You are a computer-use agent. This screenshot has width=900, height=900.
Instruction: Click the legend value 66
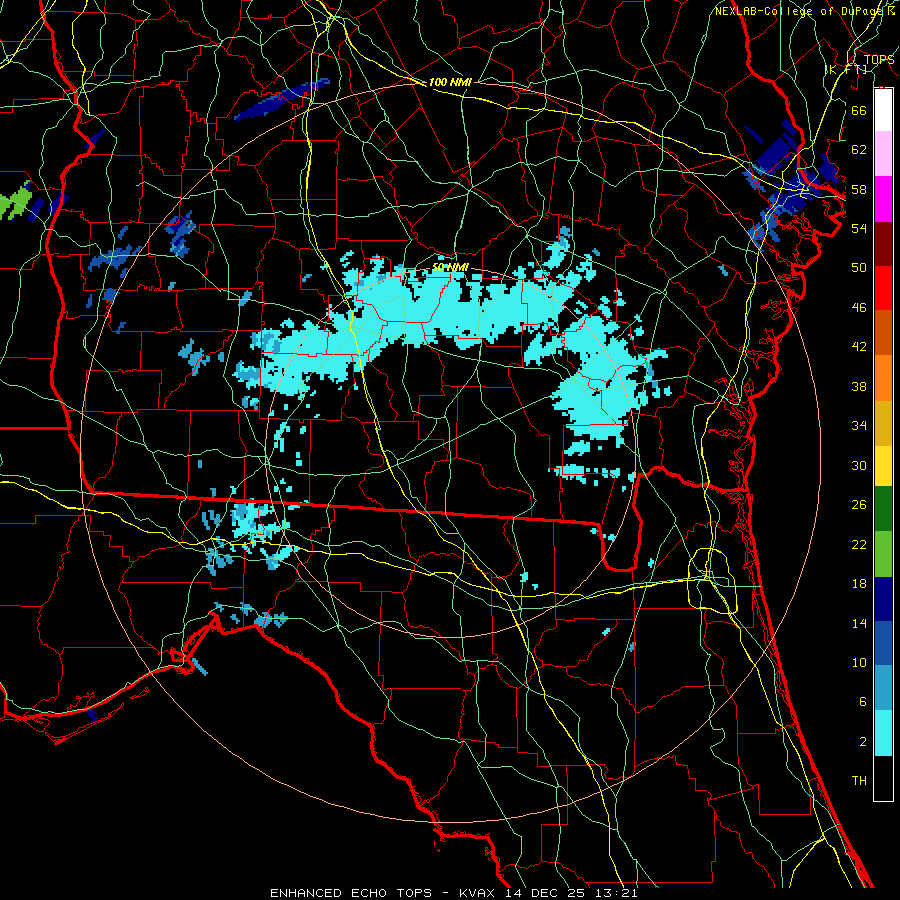[x=859, y=110]
